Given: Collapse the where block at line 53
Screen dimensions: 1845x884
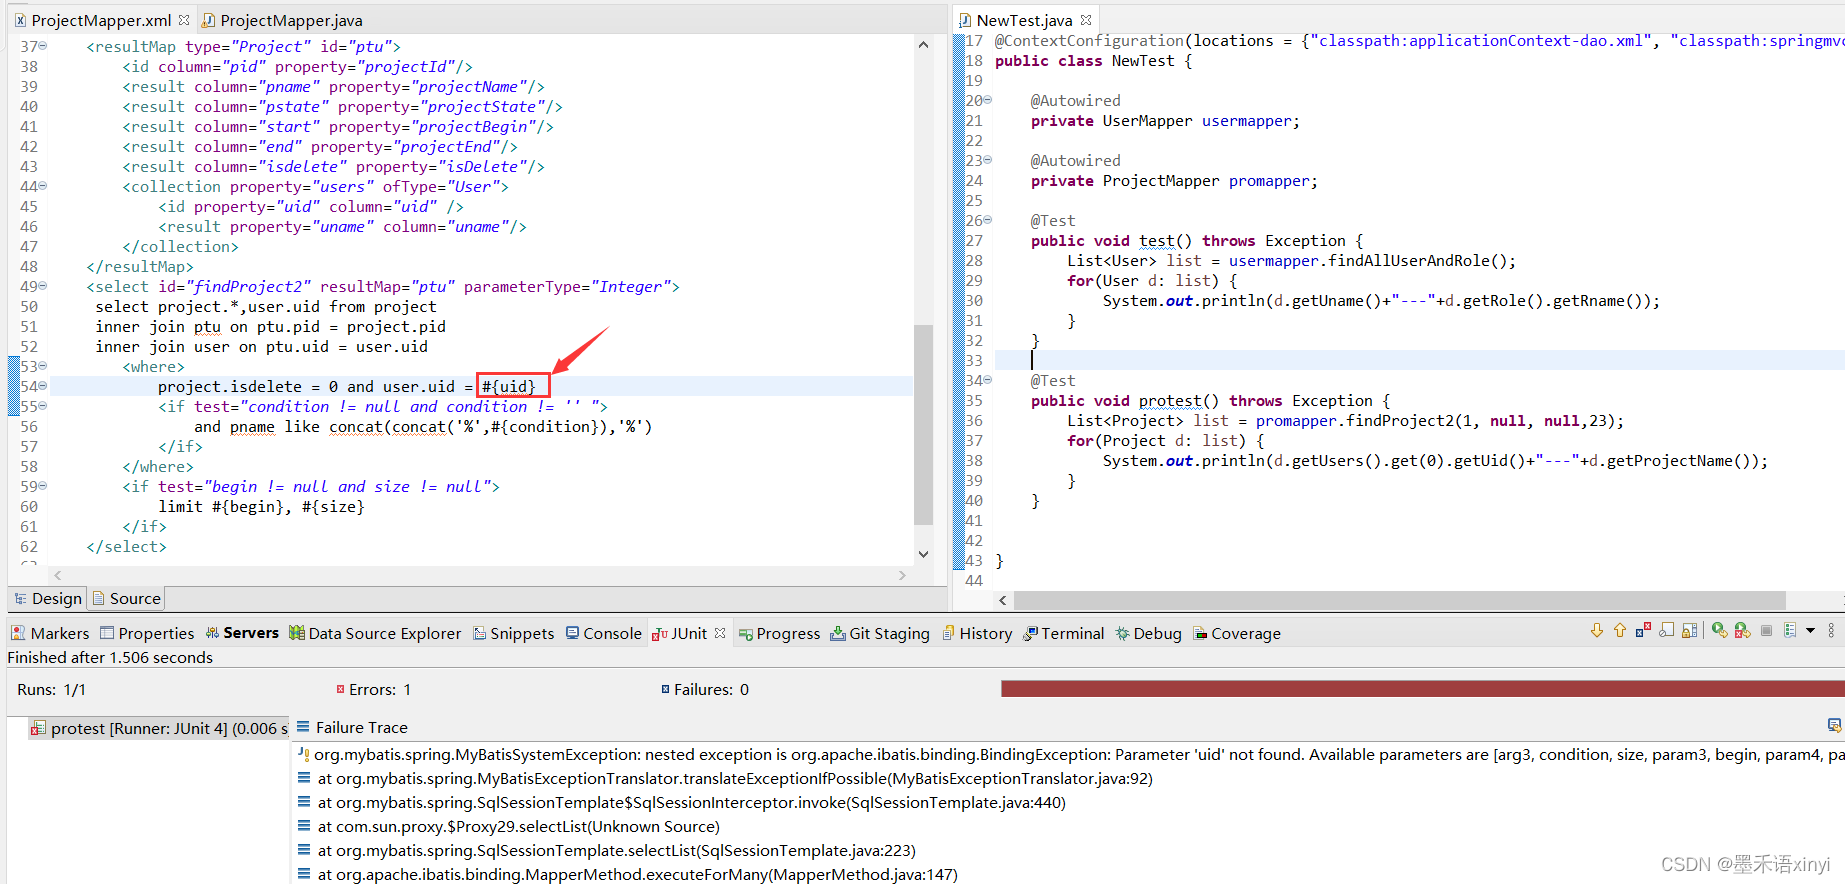Looking at the screenshot, I should coord(42,366).
